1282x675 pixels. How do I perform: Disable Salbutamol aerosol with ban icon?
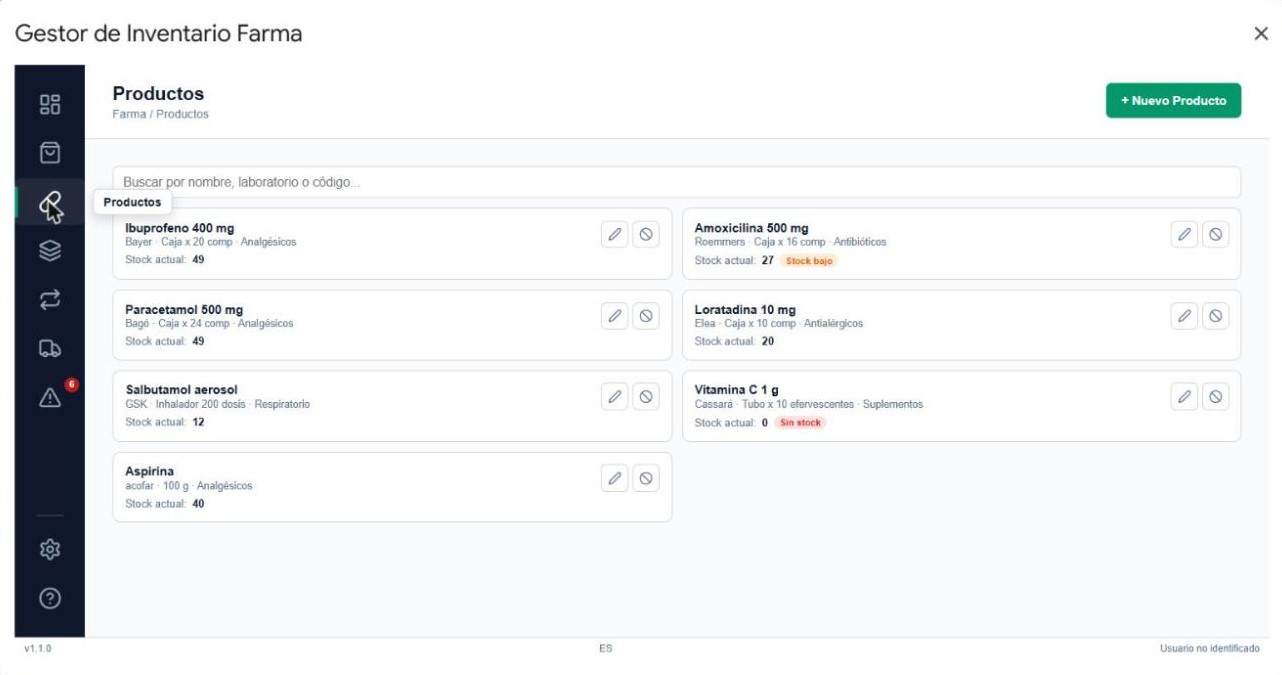tap(646, 397)
